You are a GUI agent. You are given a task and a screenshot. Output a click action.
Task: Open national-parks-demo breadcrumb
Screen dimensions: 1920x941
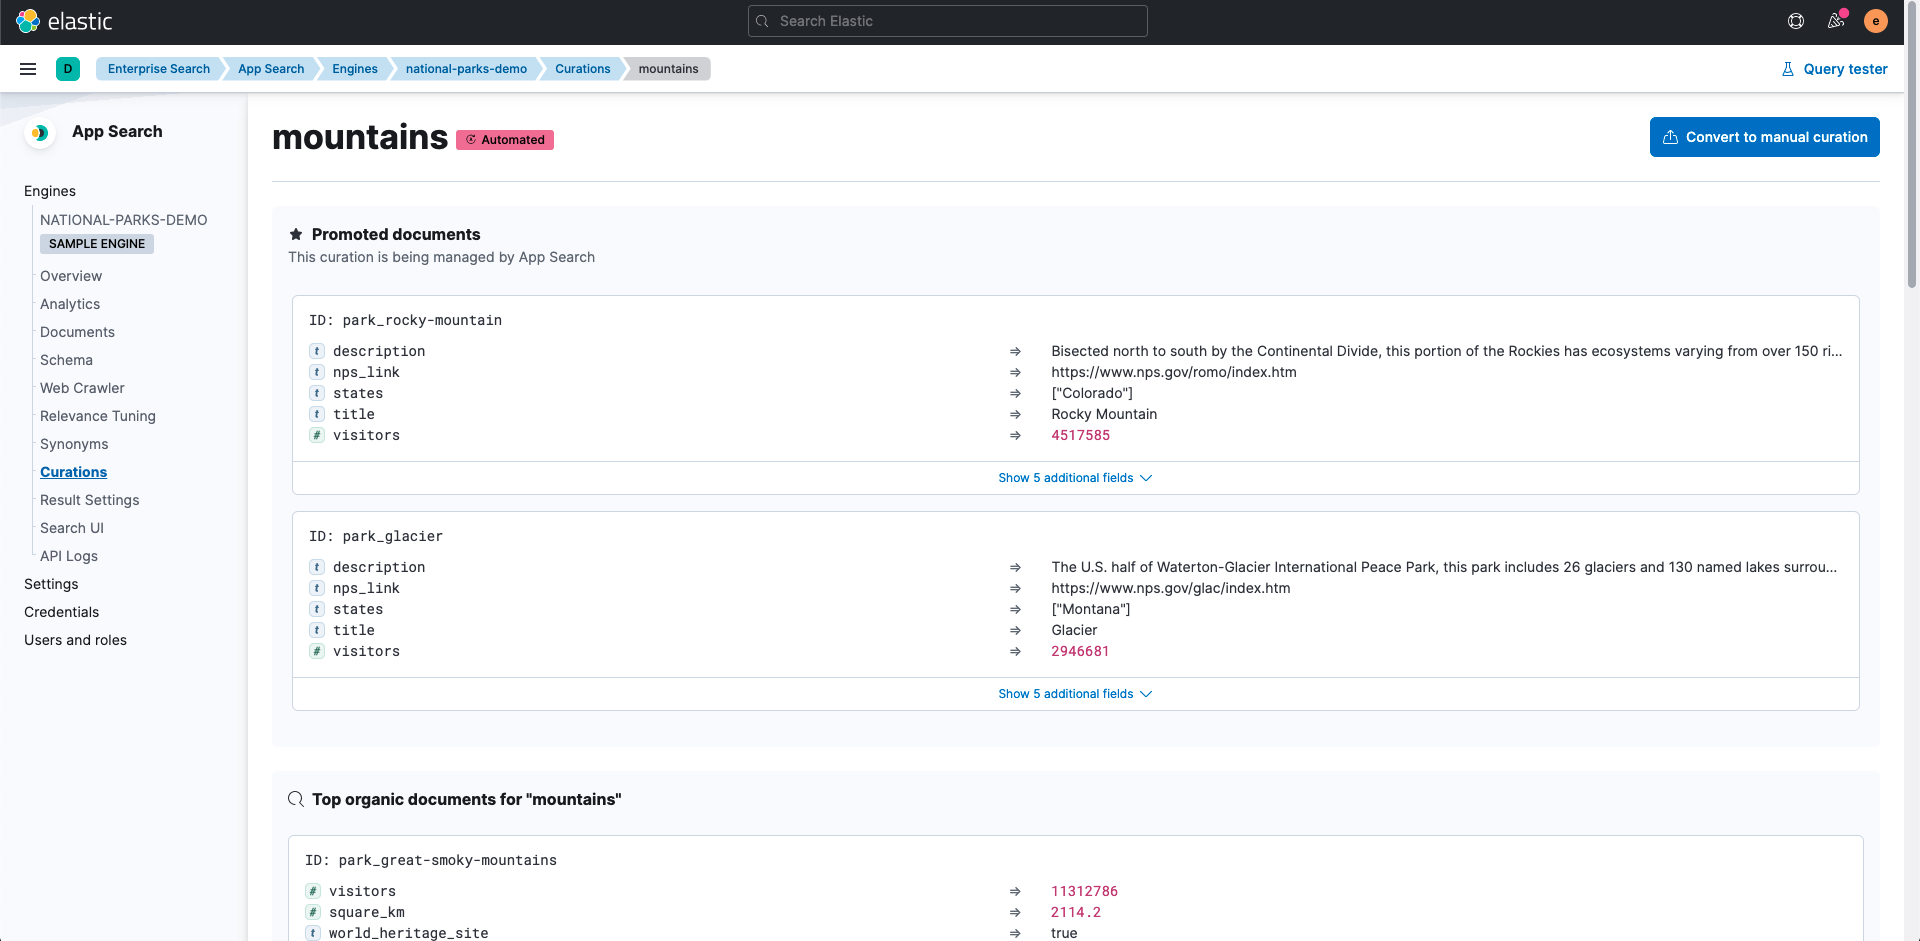coord(466,69)
